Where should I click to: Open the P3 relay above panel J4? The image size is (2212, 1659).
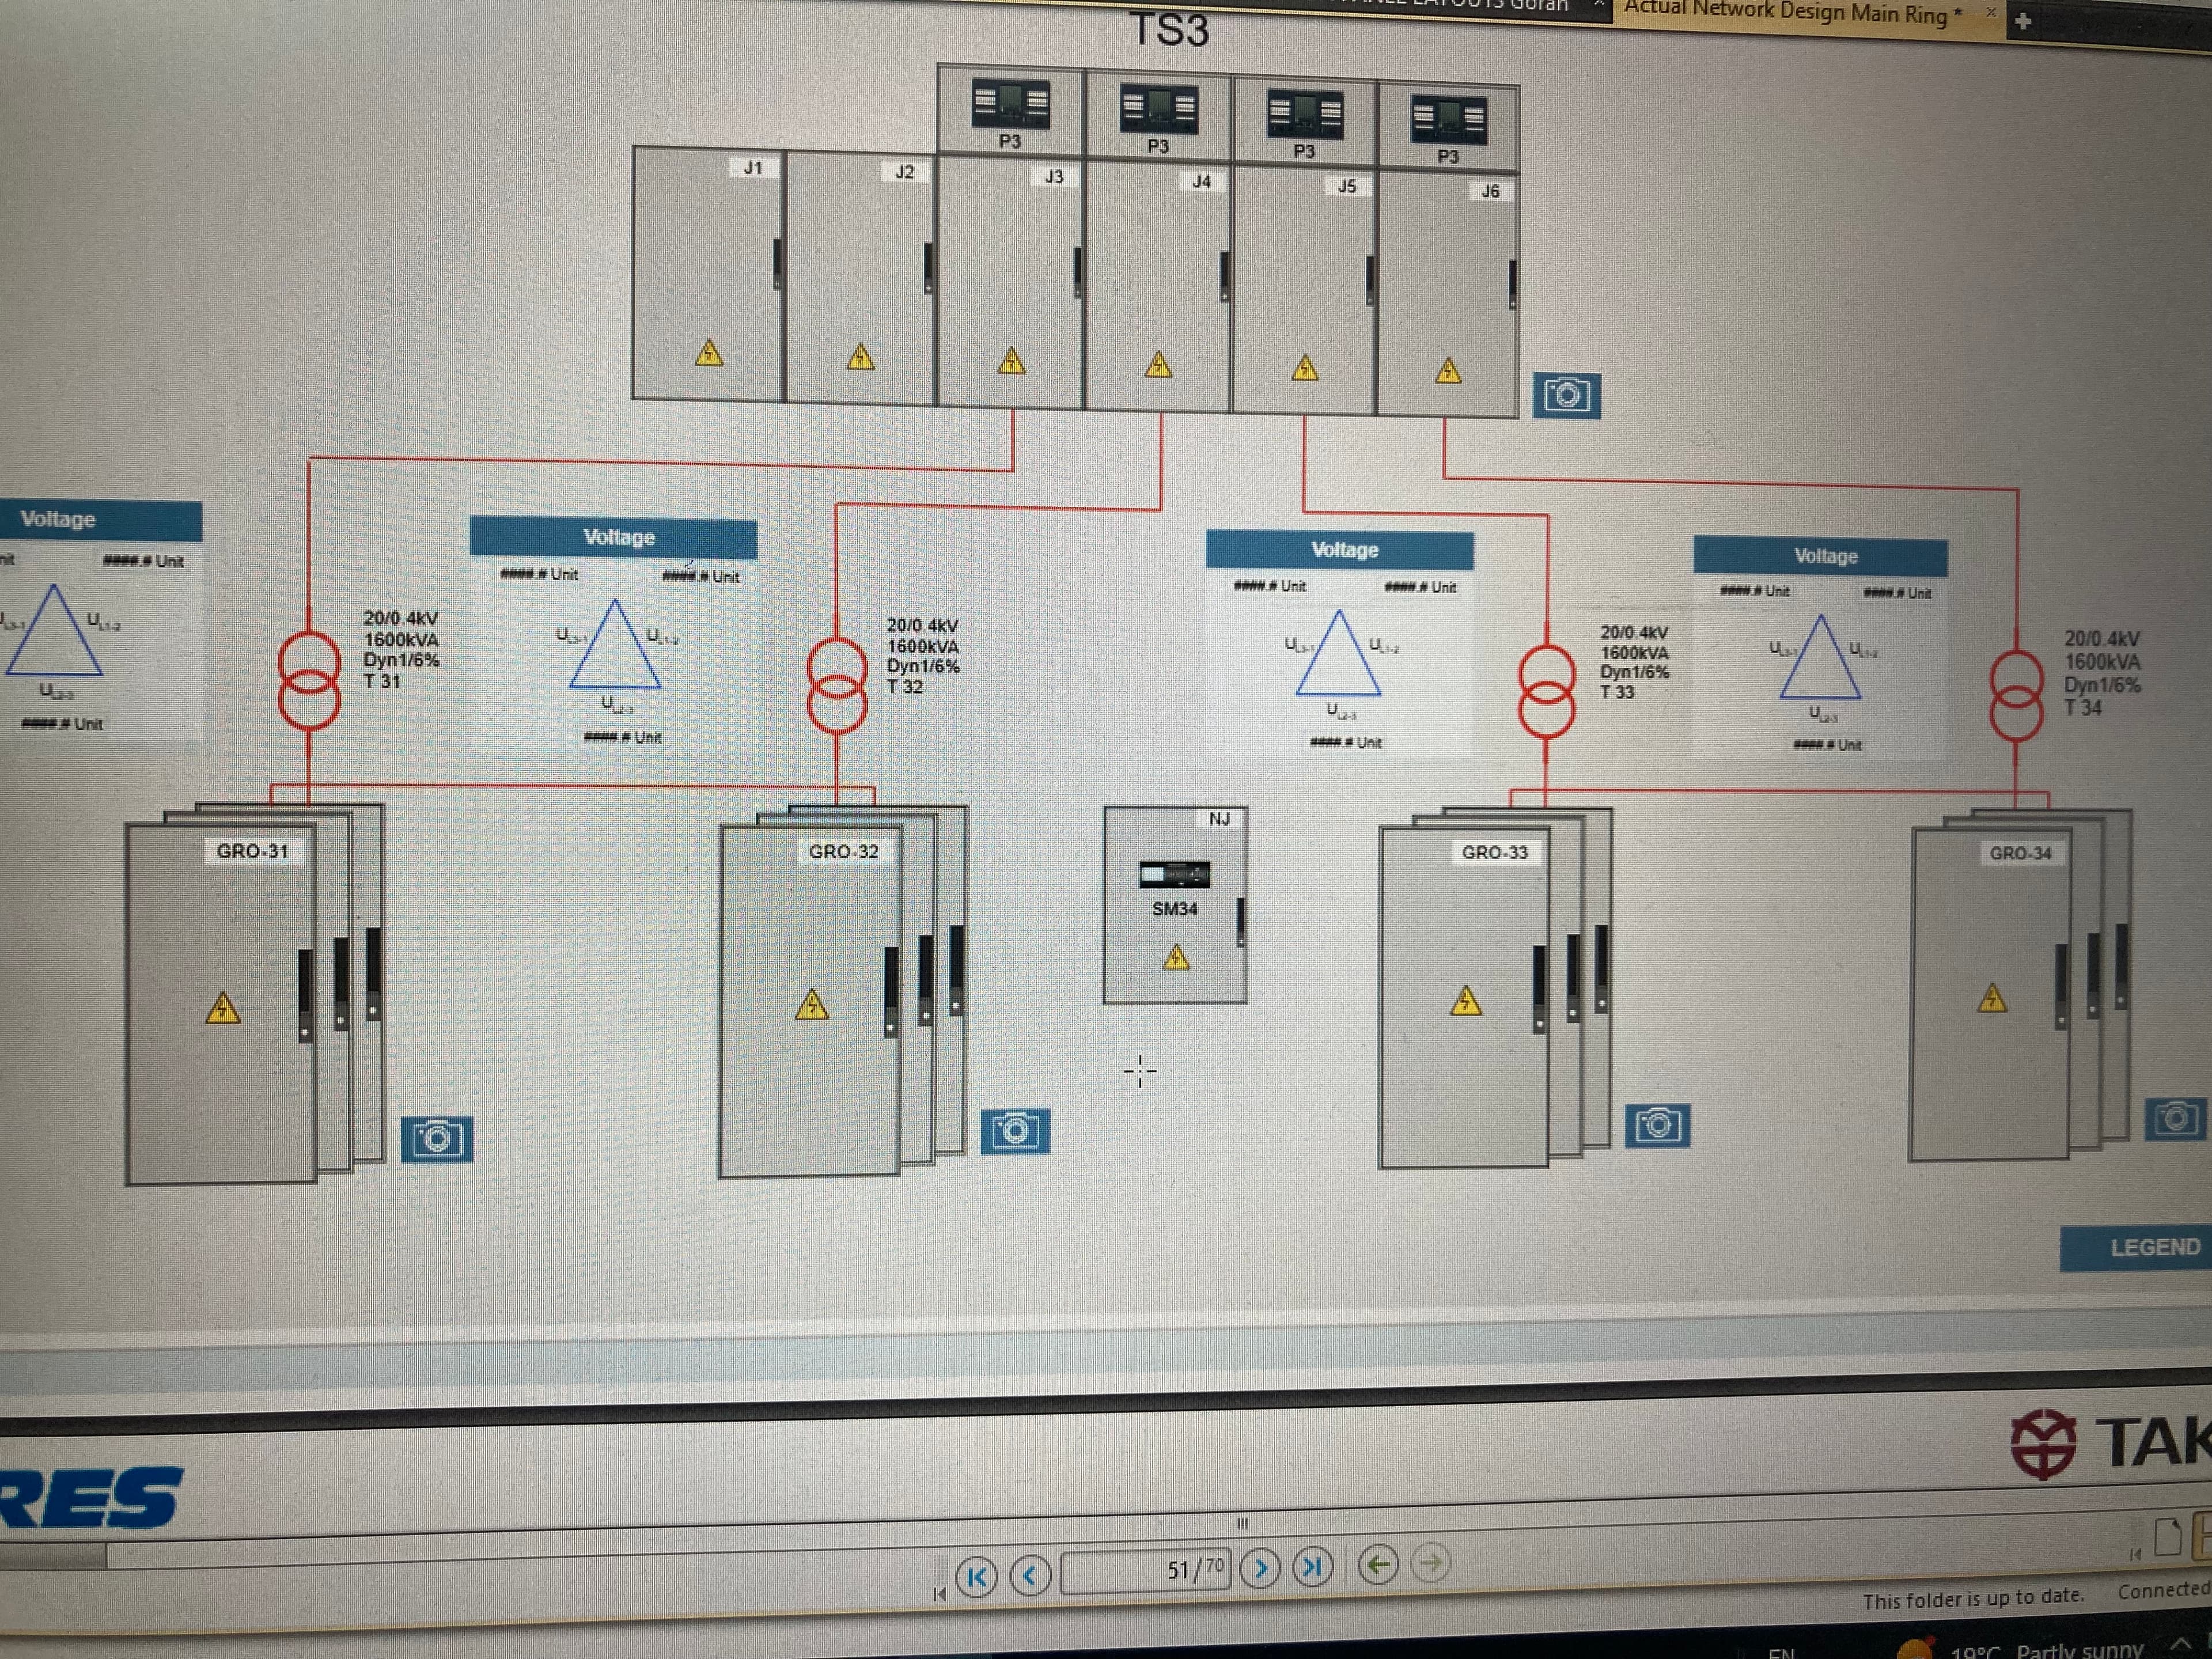pos(1158,109)
